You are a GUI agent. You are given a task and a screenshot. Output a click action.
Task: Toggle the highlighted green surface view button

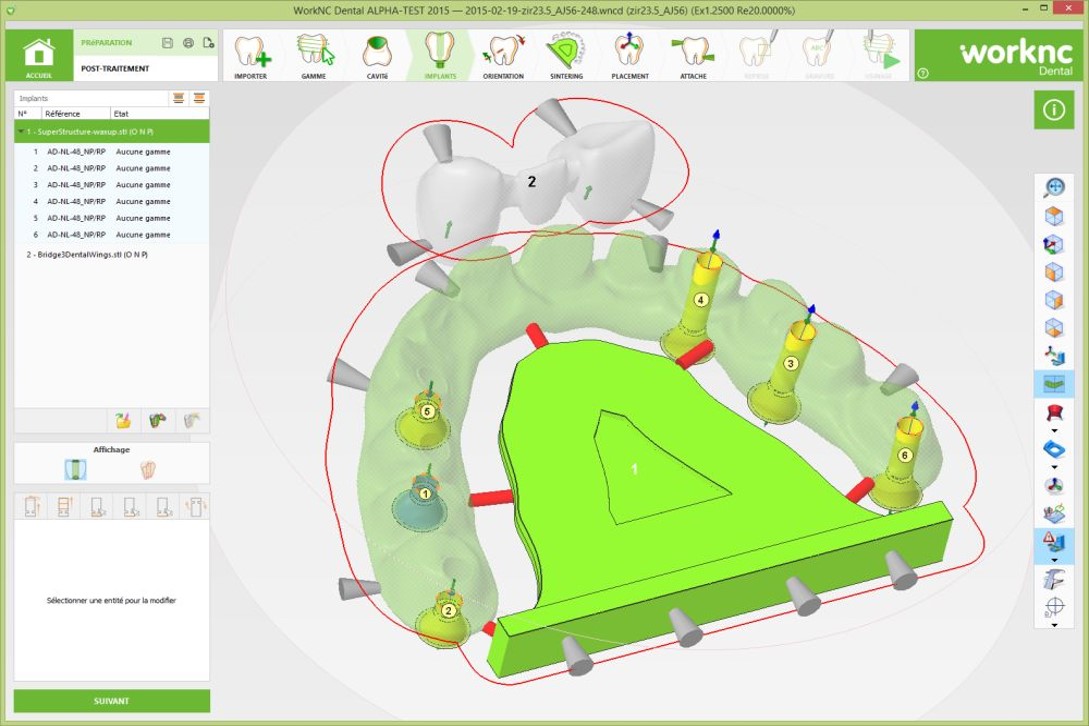(1053, 383)
